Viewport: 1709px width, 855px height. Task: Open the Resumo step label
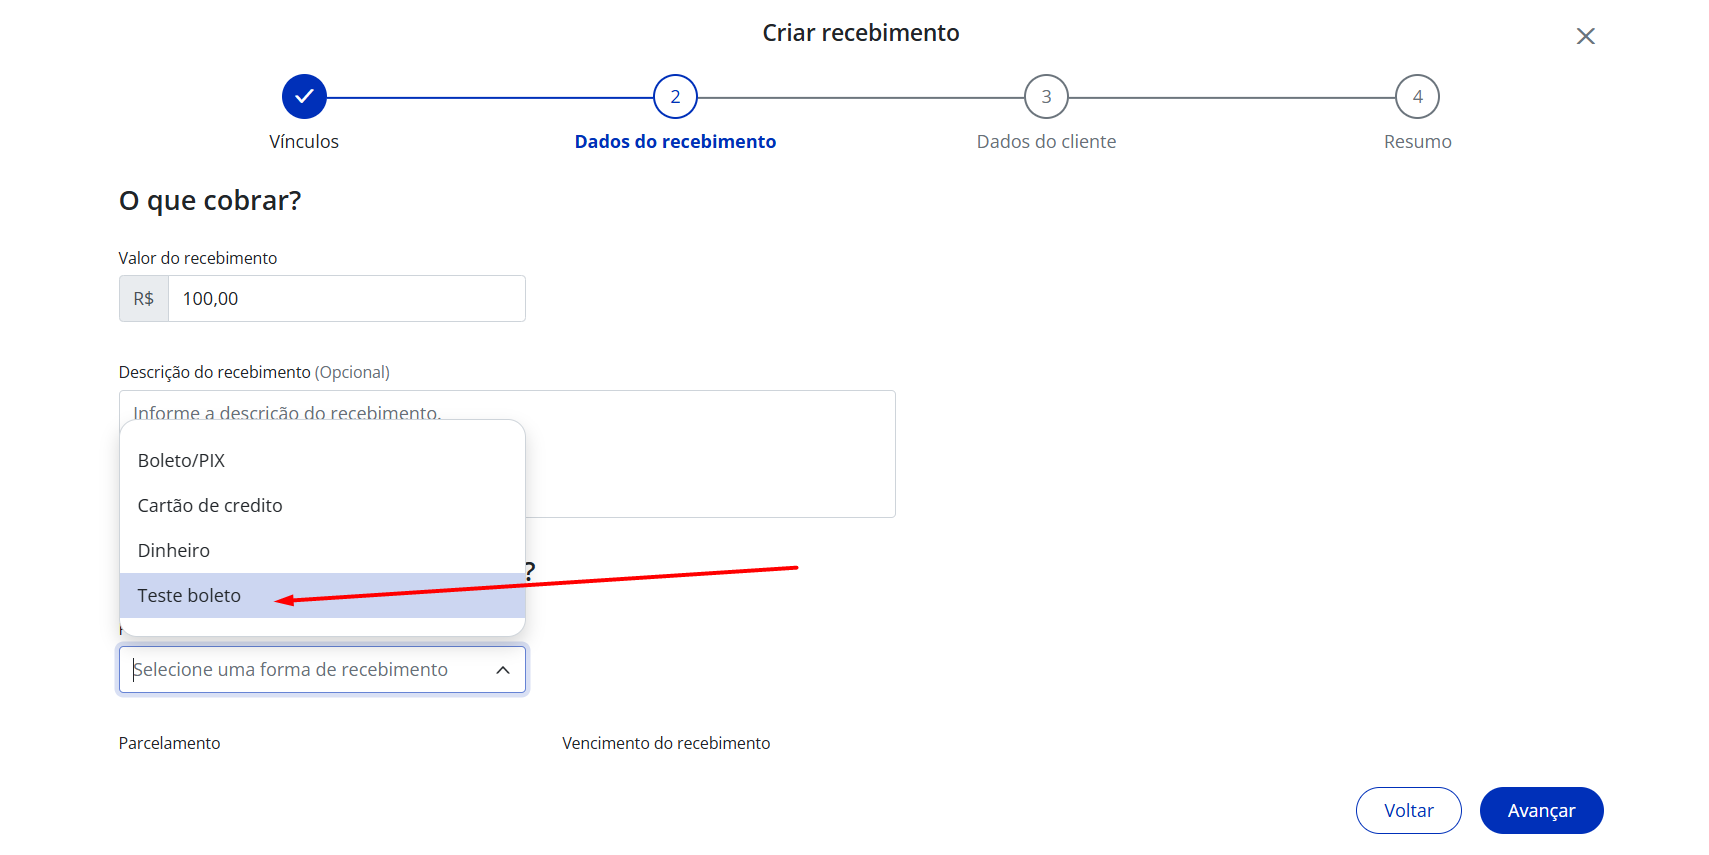pos(1417,142)
